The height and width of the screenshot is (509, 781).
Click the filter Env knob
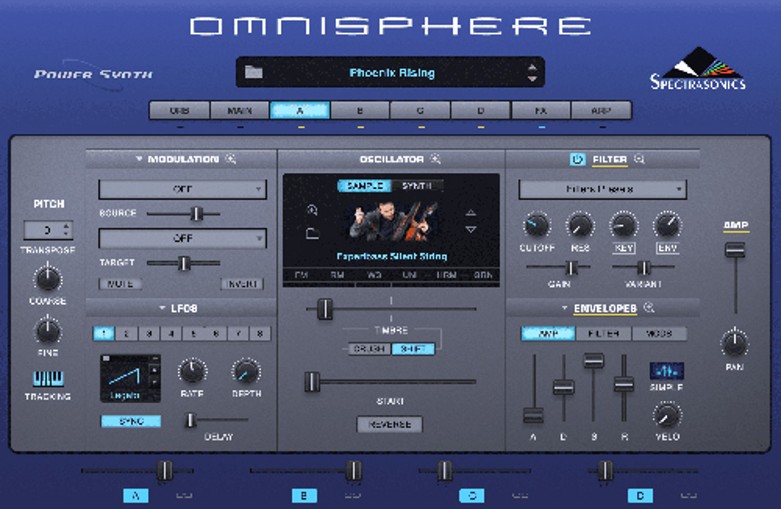[667, 226]
